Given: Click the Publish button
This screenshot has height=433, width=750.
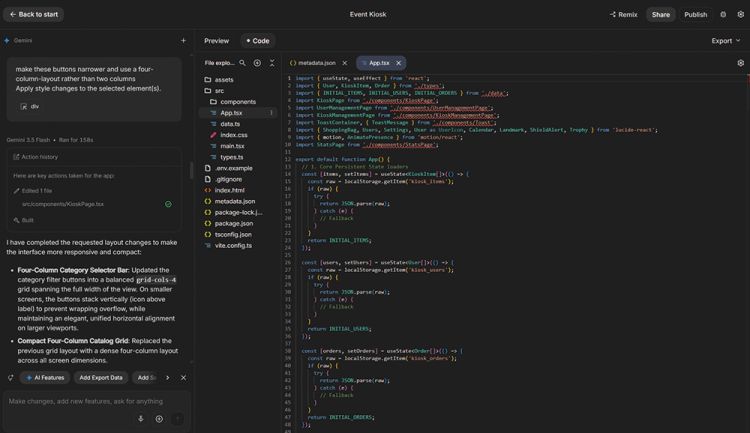Looking at the screenshot, I should click(x=695, y=15).
